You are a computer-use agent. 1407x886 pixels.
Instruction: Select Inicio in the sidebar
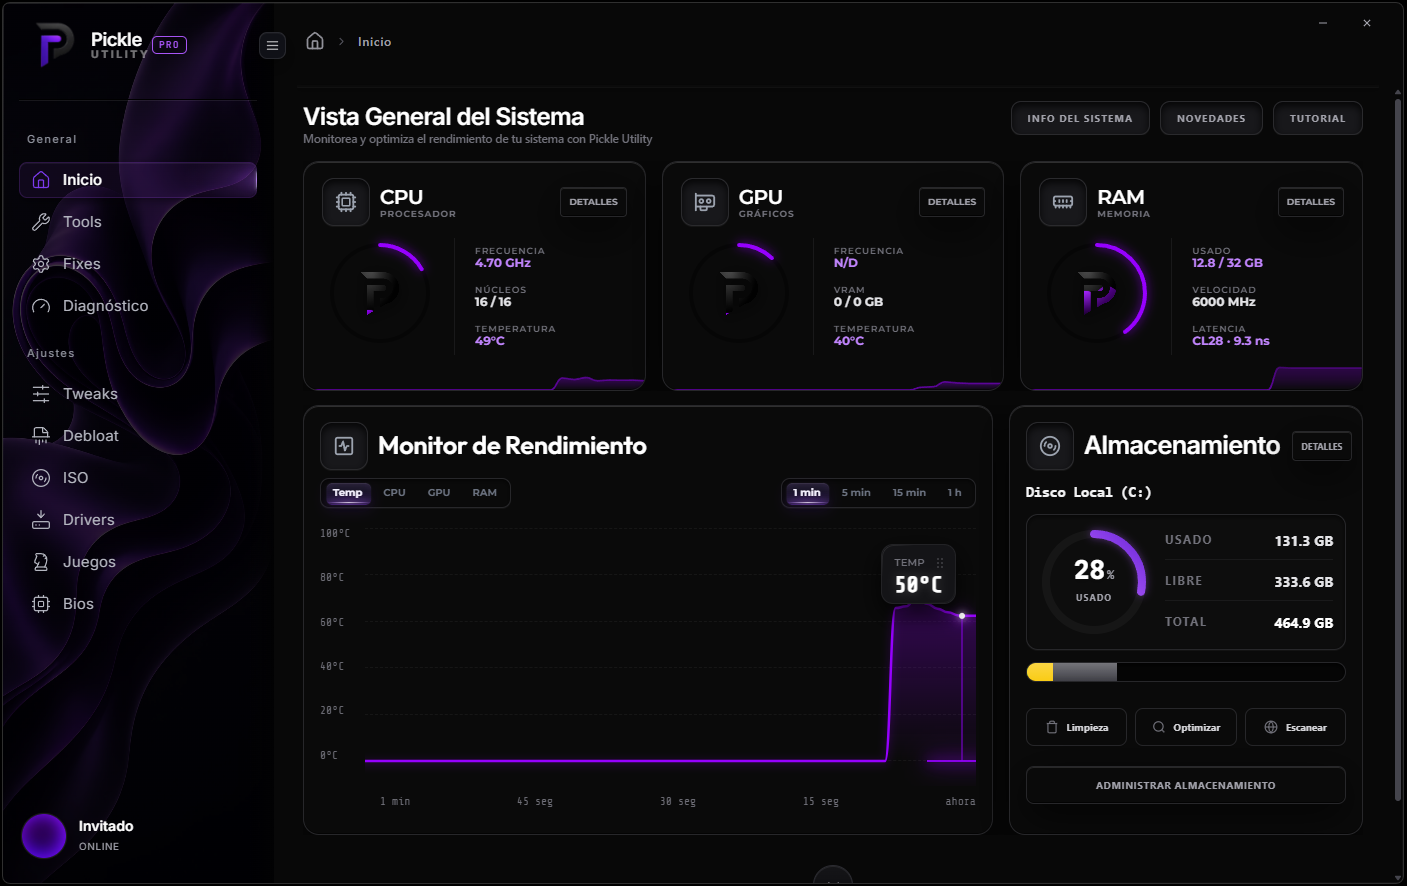[138, 180]
